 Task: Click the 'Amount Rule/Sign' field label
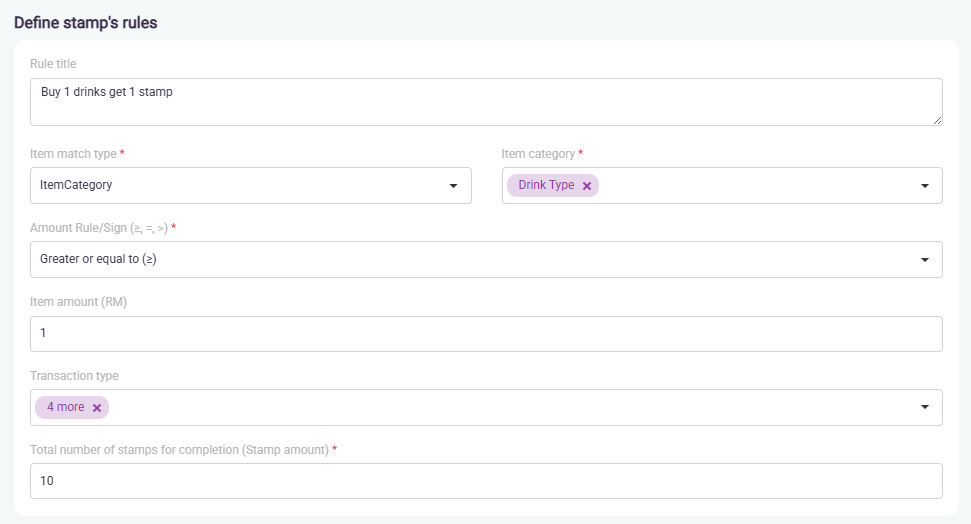pyautogui.click(x=98, y=229)
